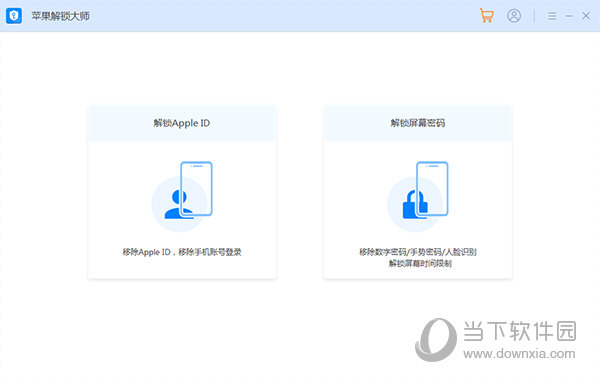Open the hamburger menu in title bar
This screenshot has height=383, width=600.
tap(552, 16)
